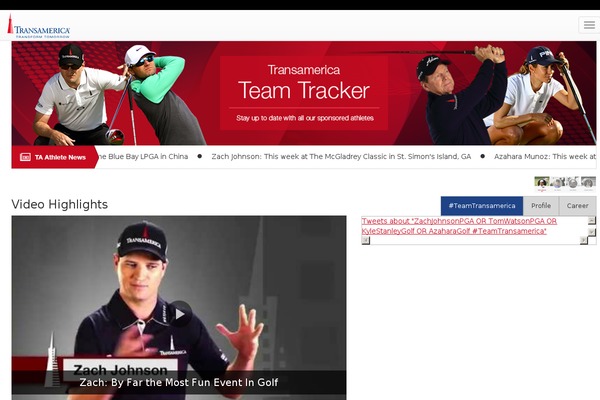Select the first athlete thumbnail with red label
Screen dimensions: 600x400
coord(542,184)
